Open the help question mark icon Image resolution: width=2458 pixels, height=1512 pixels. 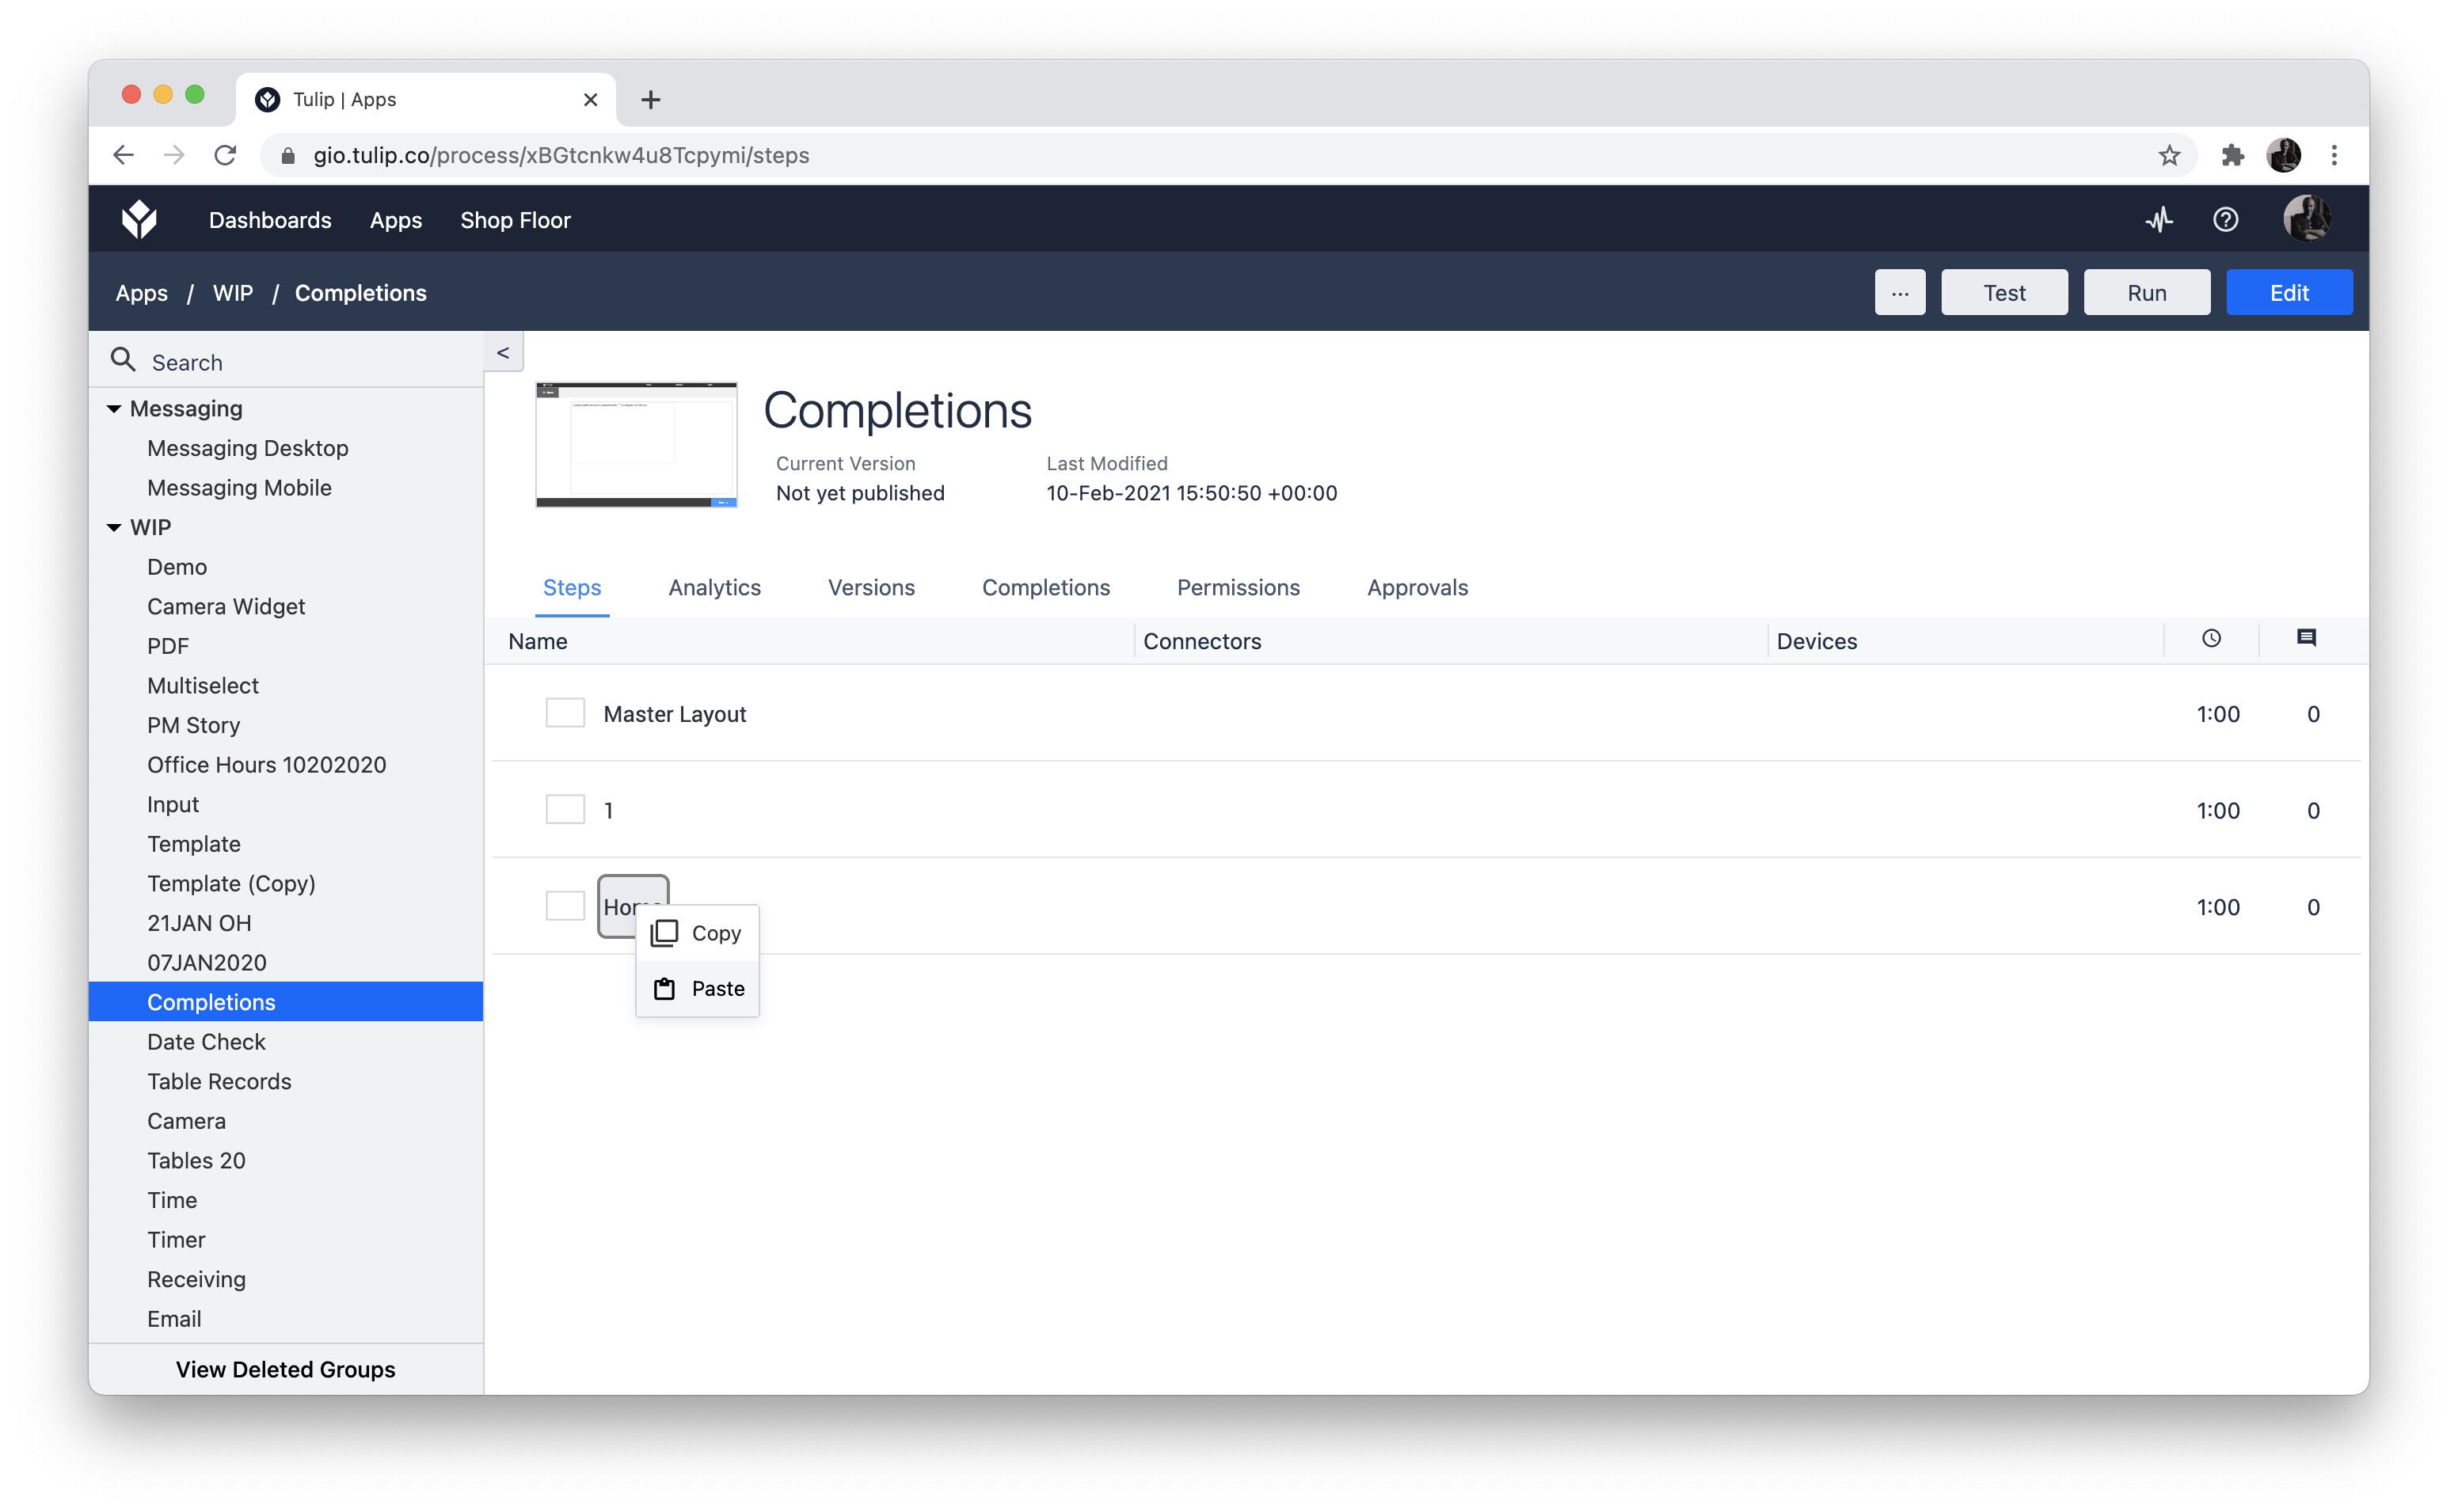coord(2225,219)
